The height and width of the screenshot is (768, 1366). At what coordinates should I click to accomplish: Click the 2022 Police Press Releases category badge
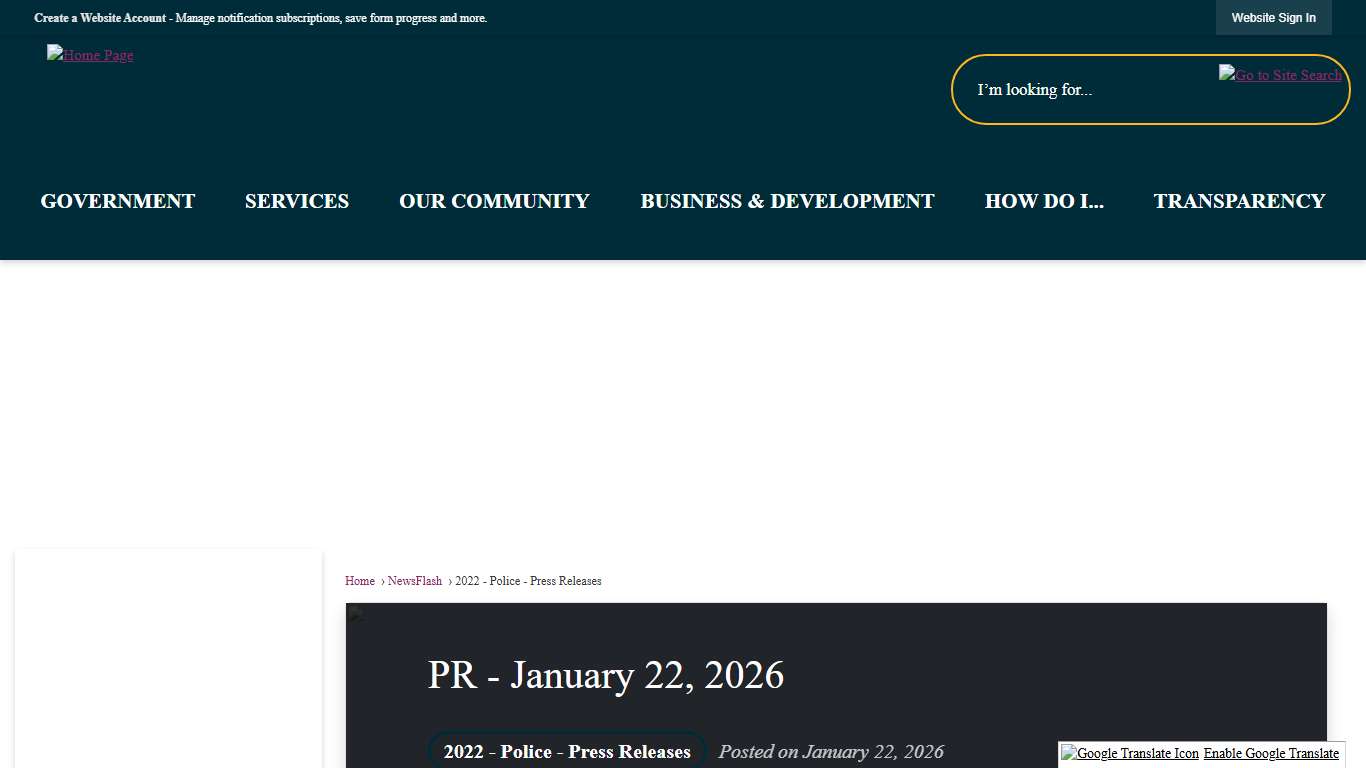[x=567, y=752]
